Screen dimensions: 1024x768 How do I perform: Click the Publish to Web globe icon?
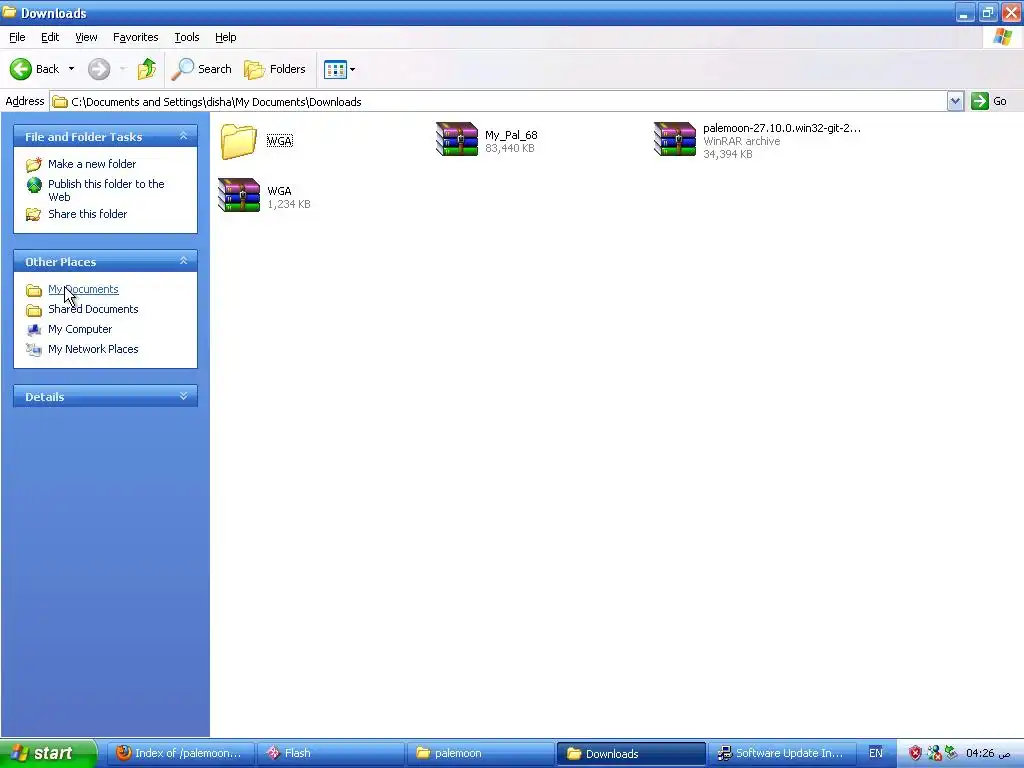coord(34,185)
